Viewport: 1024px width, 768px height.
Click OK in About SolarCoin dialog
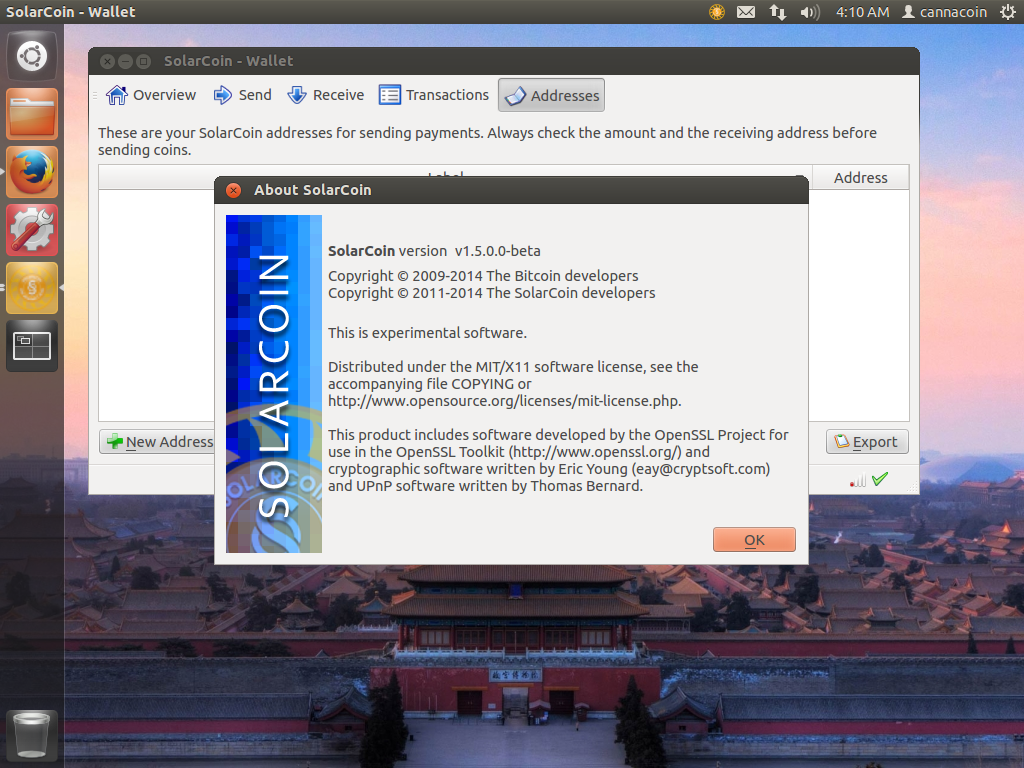[754, 539]
